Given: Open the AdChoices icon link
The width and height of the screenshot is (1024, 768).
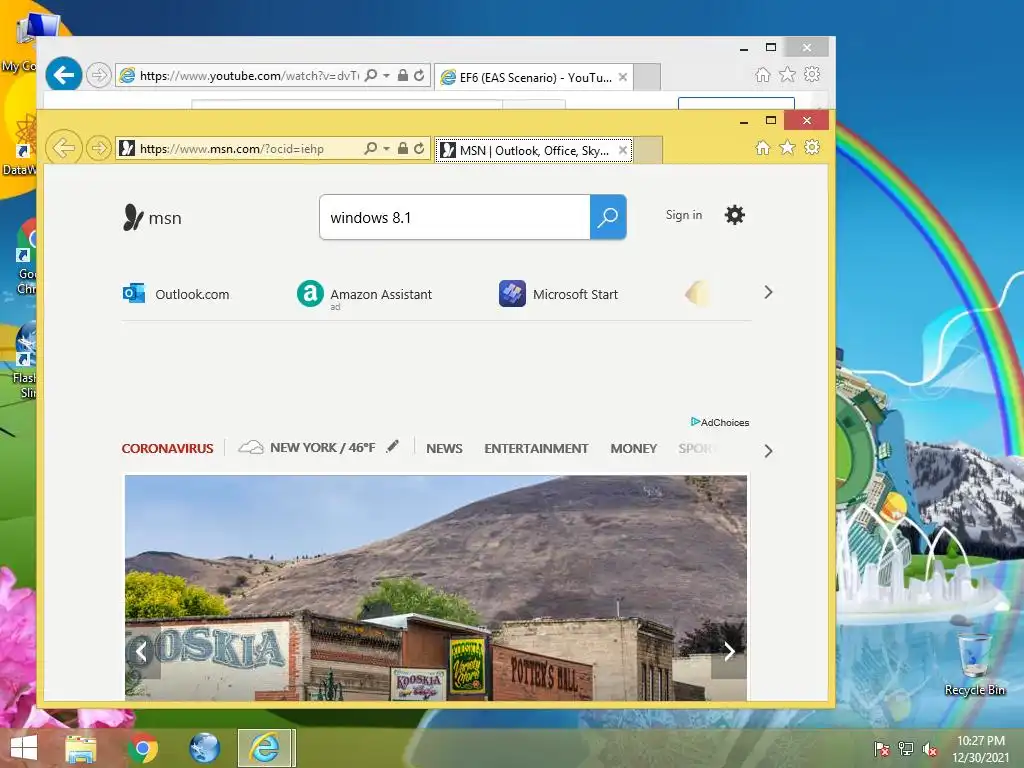Looking at the screenshot, I should tap(720, 423).
